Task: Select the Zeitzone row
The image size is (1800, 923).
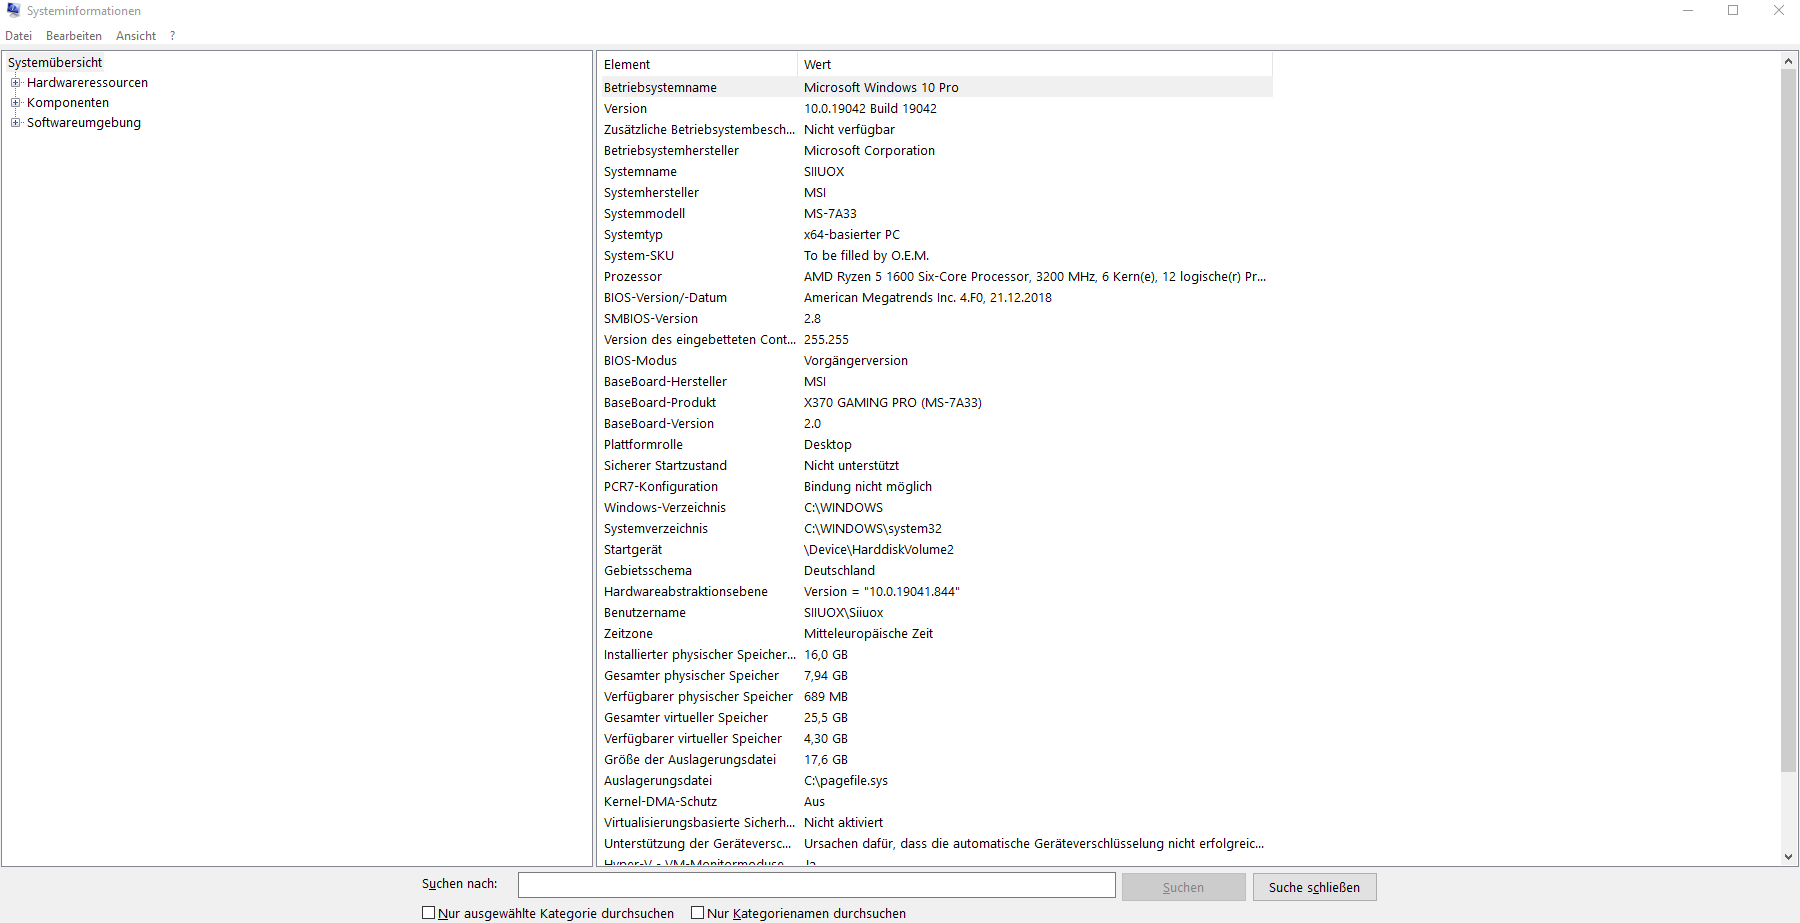Action: pos(935,634)
